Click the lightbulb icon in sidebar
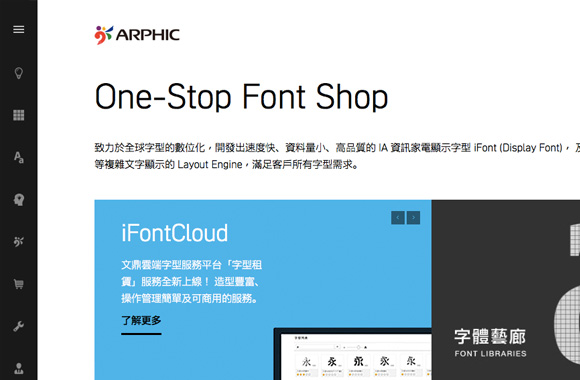This screenshot has width=580, height=380. 18,73
